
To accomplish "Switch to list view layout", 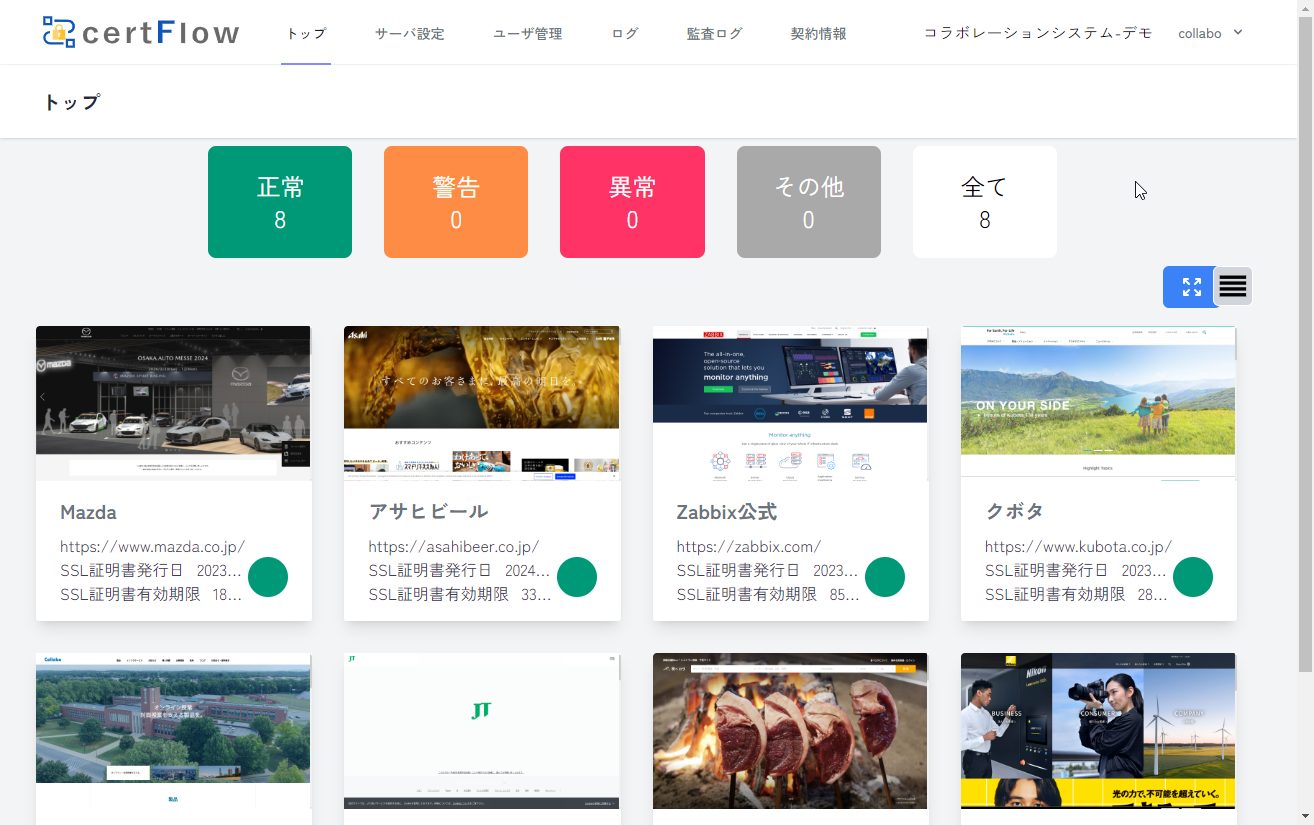I will click(1233, 287).
